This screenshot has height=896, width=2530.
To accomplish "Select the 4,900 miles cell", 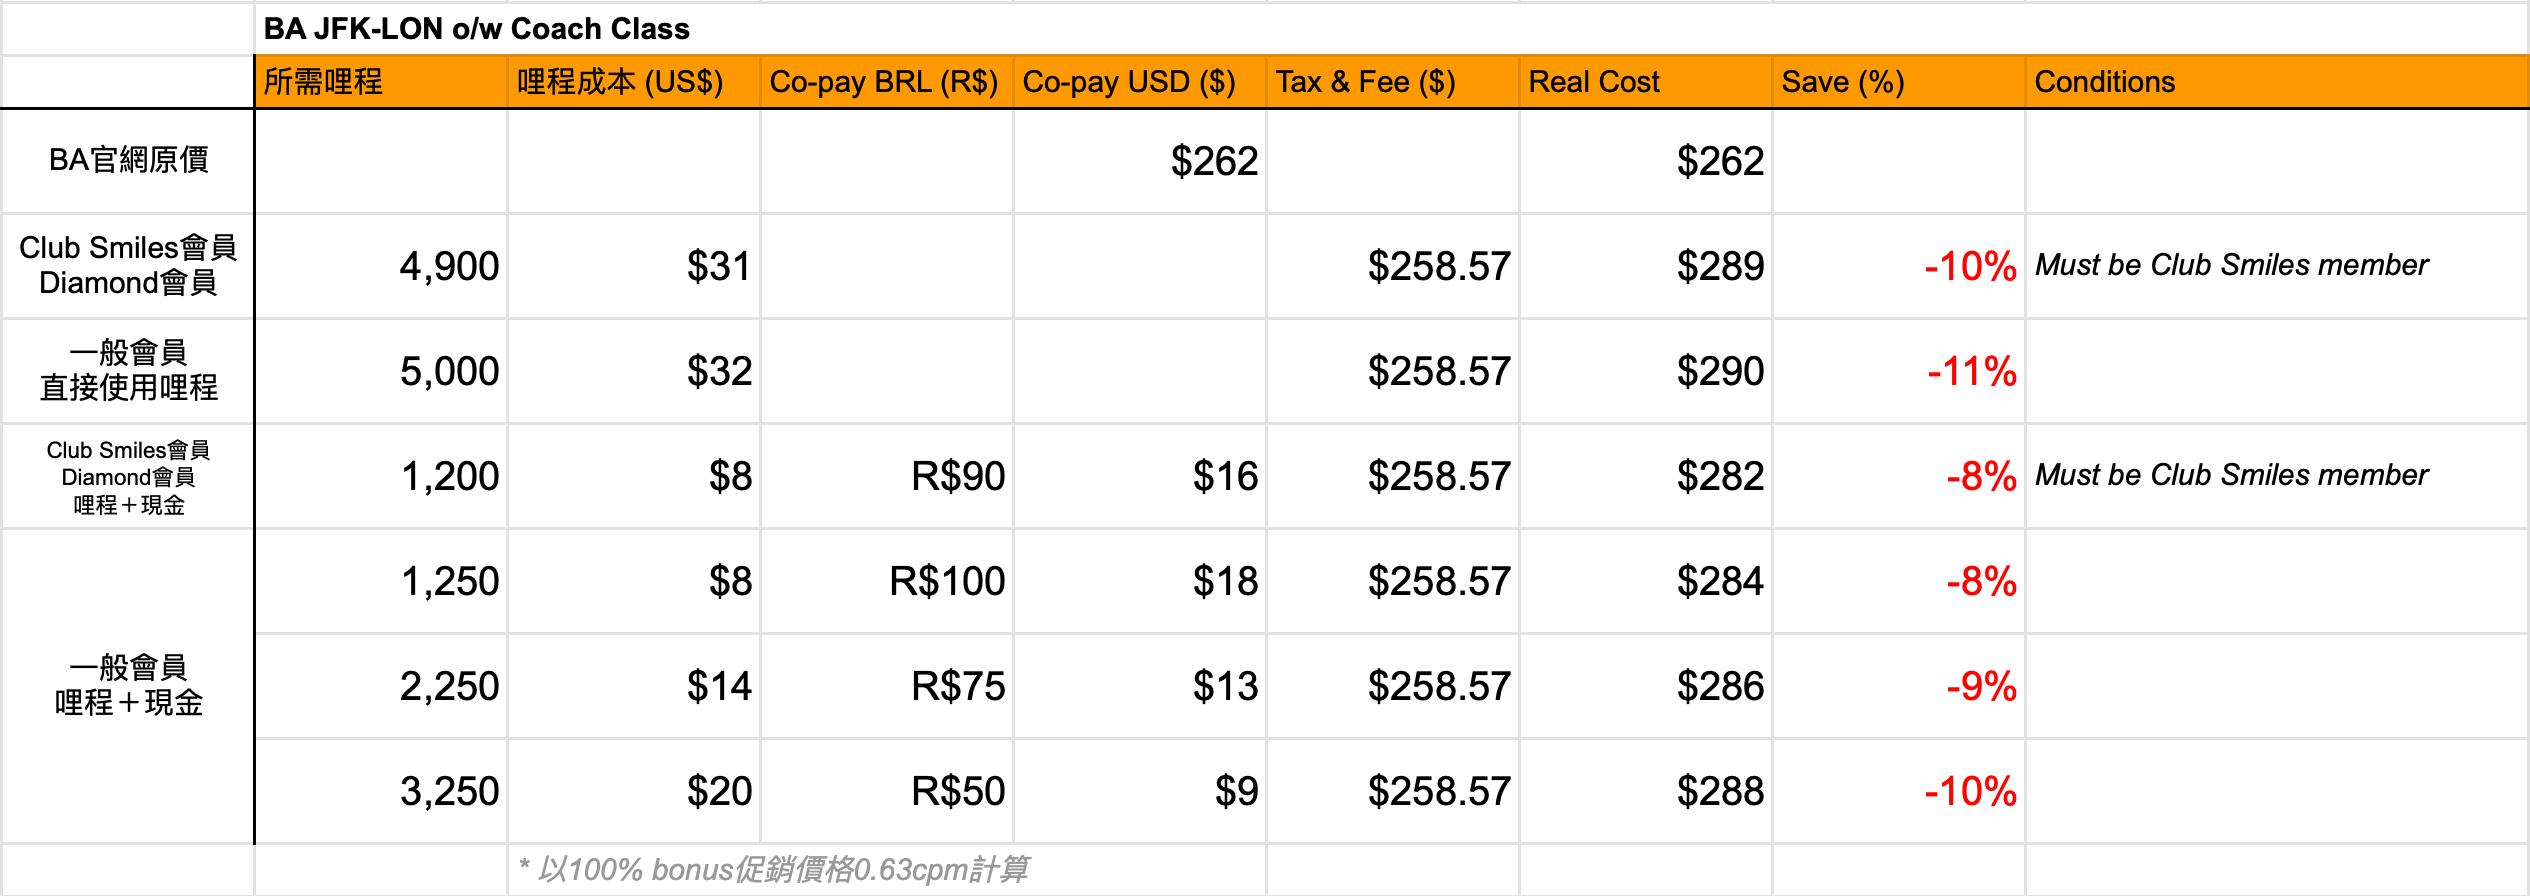I will (x=380, y=266).
